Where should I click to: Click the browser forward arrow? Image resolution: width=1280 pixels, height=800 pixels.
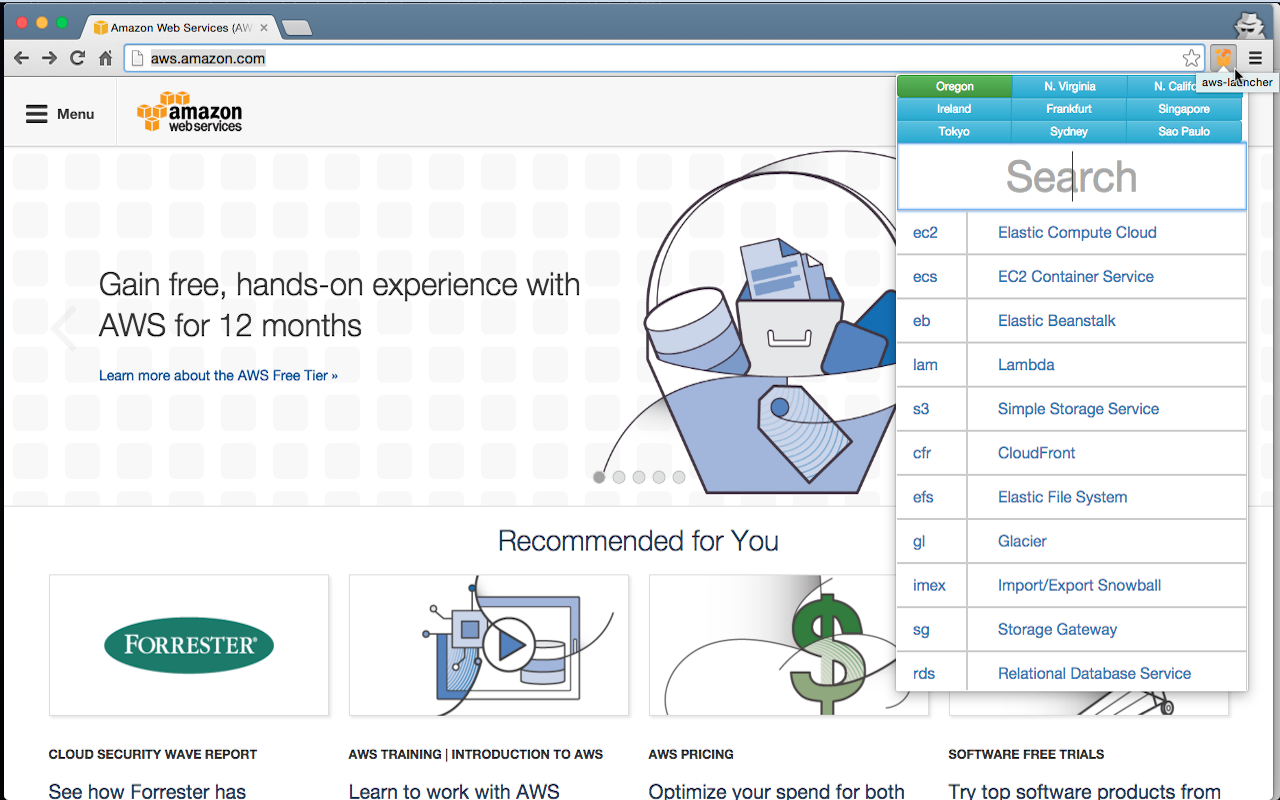(x=49, y=58)
